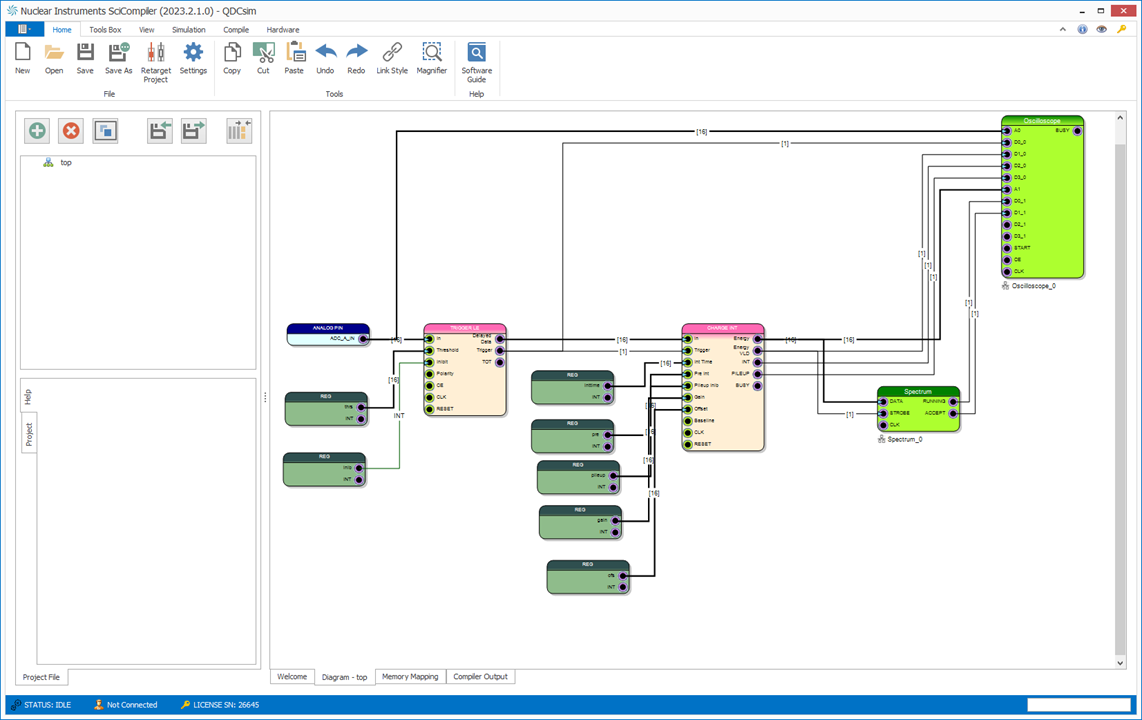This screenshot has height=720, width=1142.
Task: Choose Save As in the ribbon
Action: (x=119, y=58)
